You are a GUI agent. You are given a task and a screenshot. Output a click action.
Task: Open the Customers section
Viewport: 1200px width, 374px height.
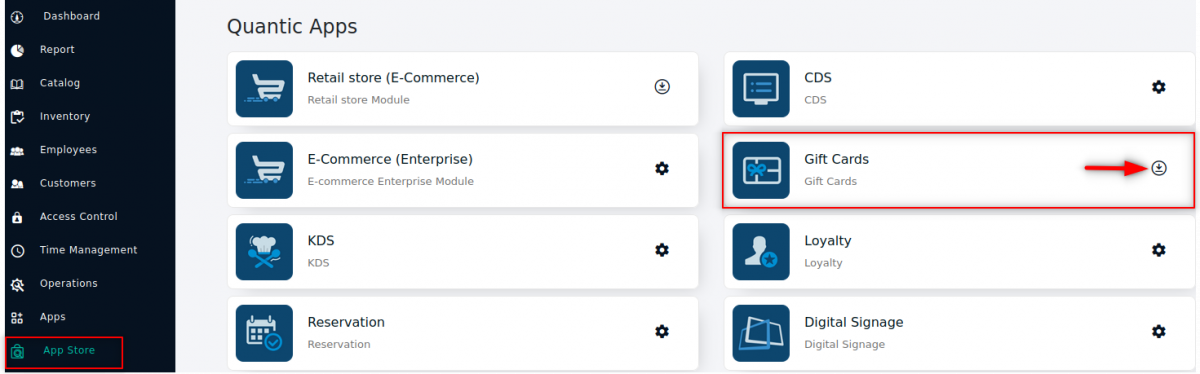68,183
